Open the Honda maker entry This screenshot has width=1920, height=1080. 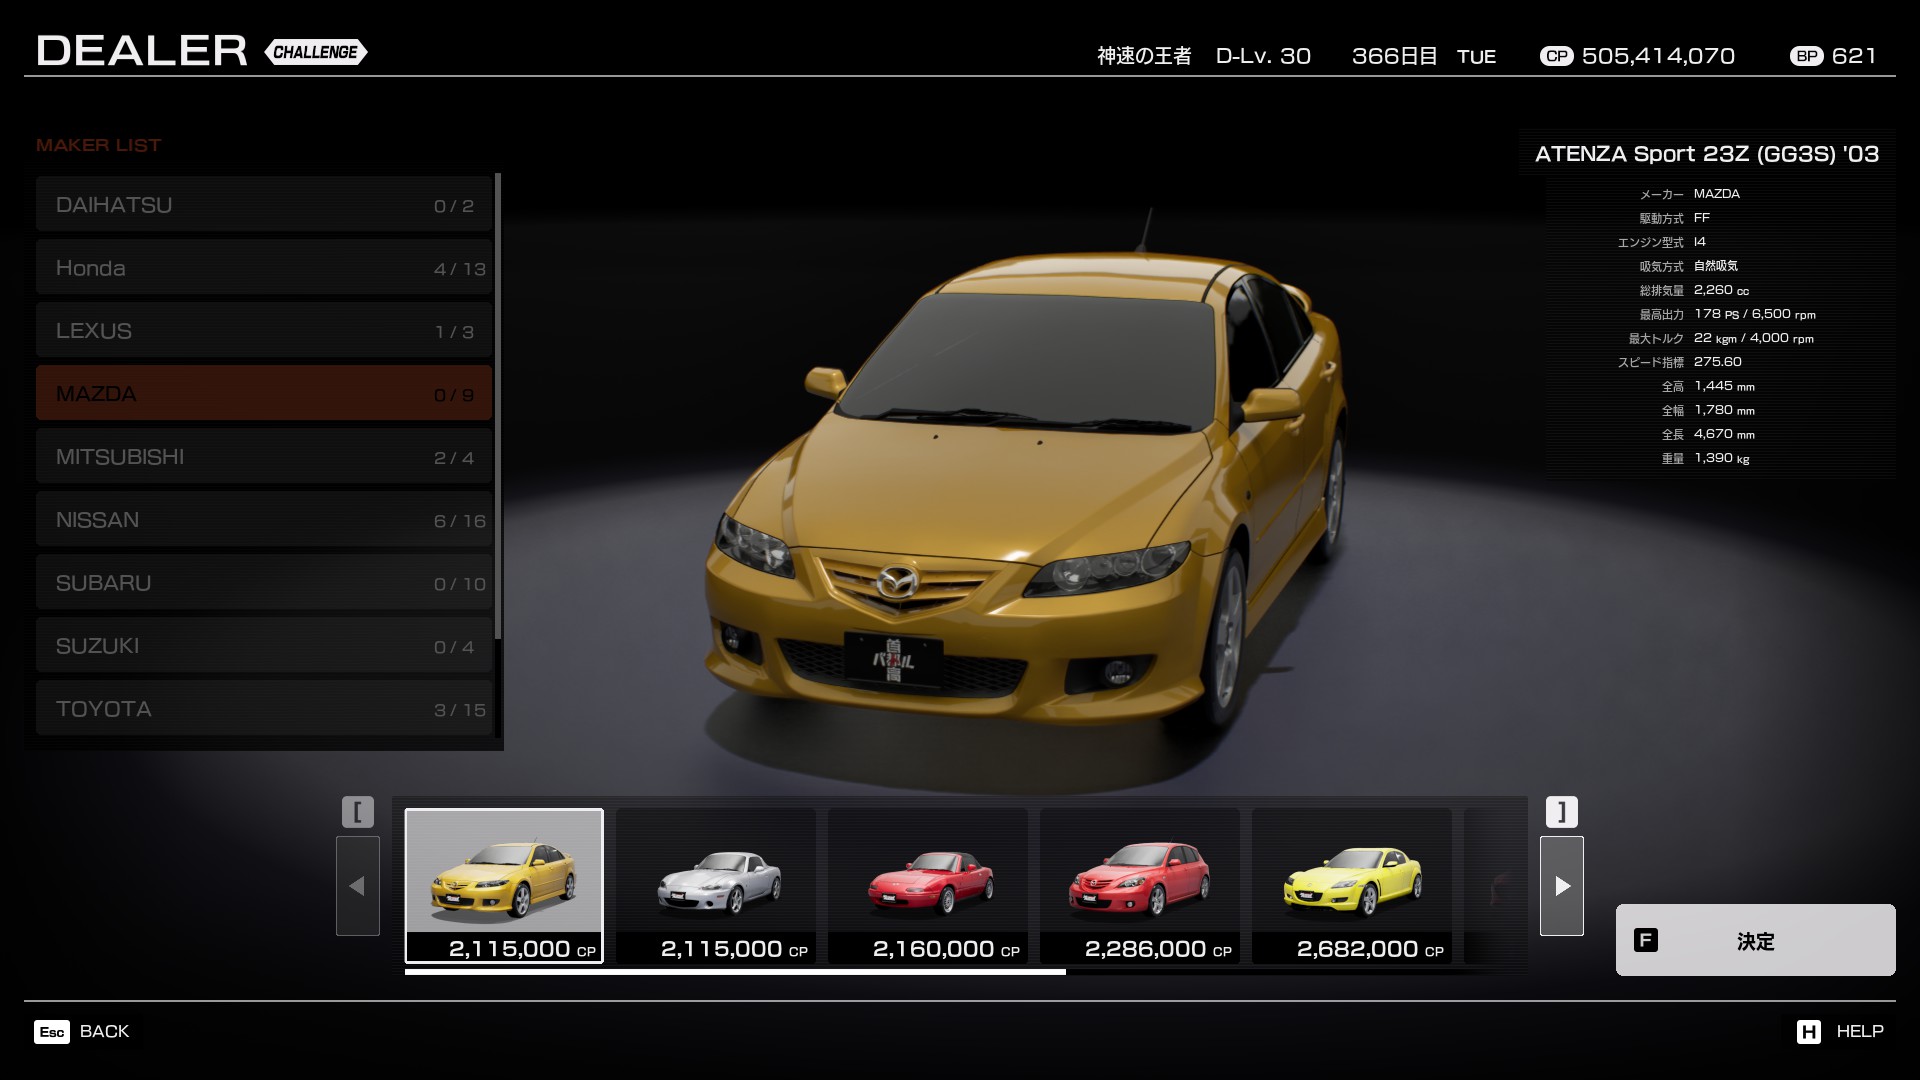coord(264,268)
